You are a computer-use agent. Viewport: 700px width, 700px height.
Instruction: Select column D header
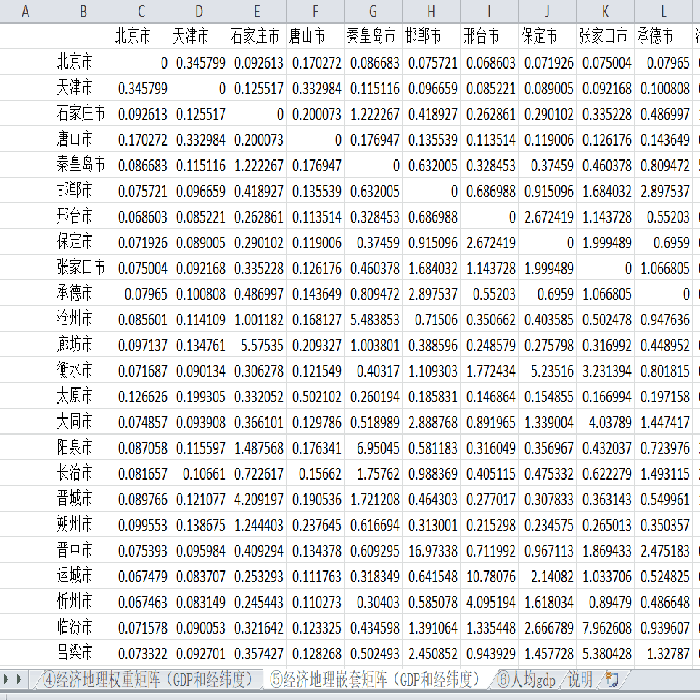(199, 11)
